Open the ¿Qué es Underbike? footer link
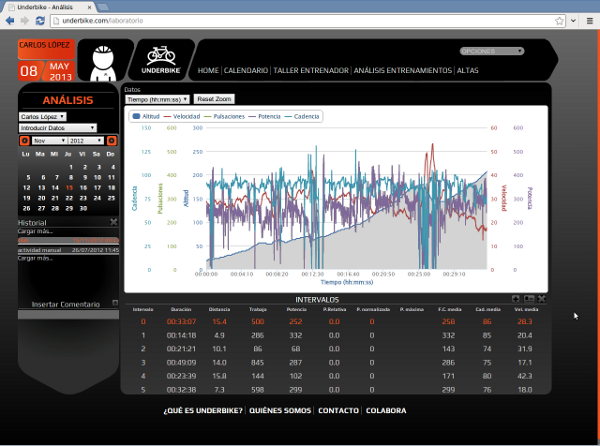600x446 pixels. (x=203, y=410)
